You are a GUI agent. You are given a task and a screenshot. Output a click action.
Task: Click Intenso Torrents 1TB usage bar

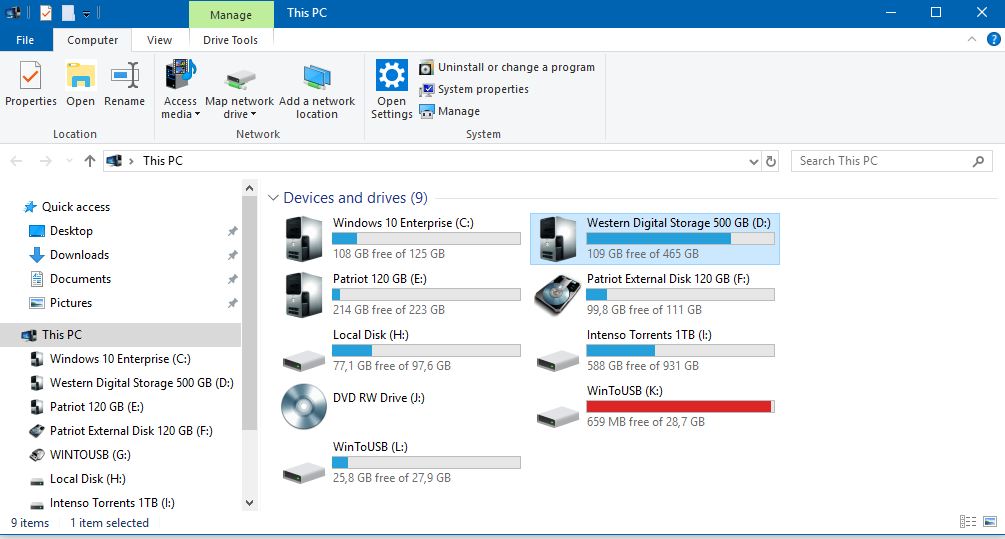(680, 351)
